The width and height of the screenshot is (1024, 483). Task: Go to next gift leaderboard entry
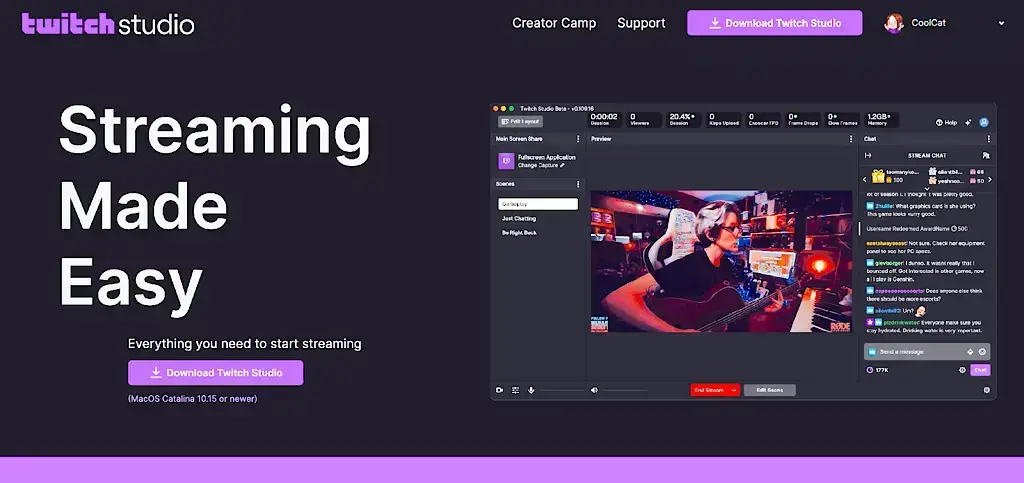click(x=990, y=179)
